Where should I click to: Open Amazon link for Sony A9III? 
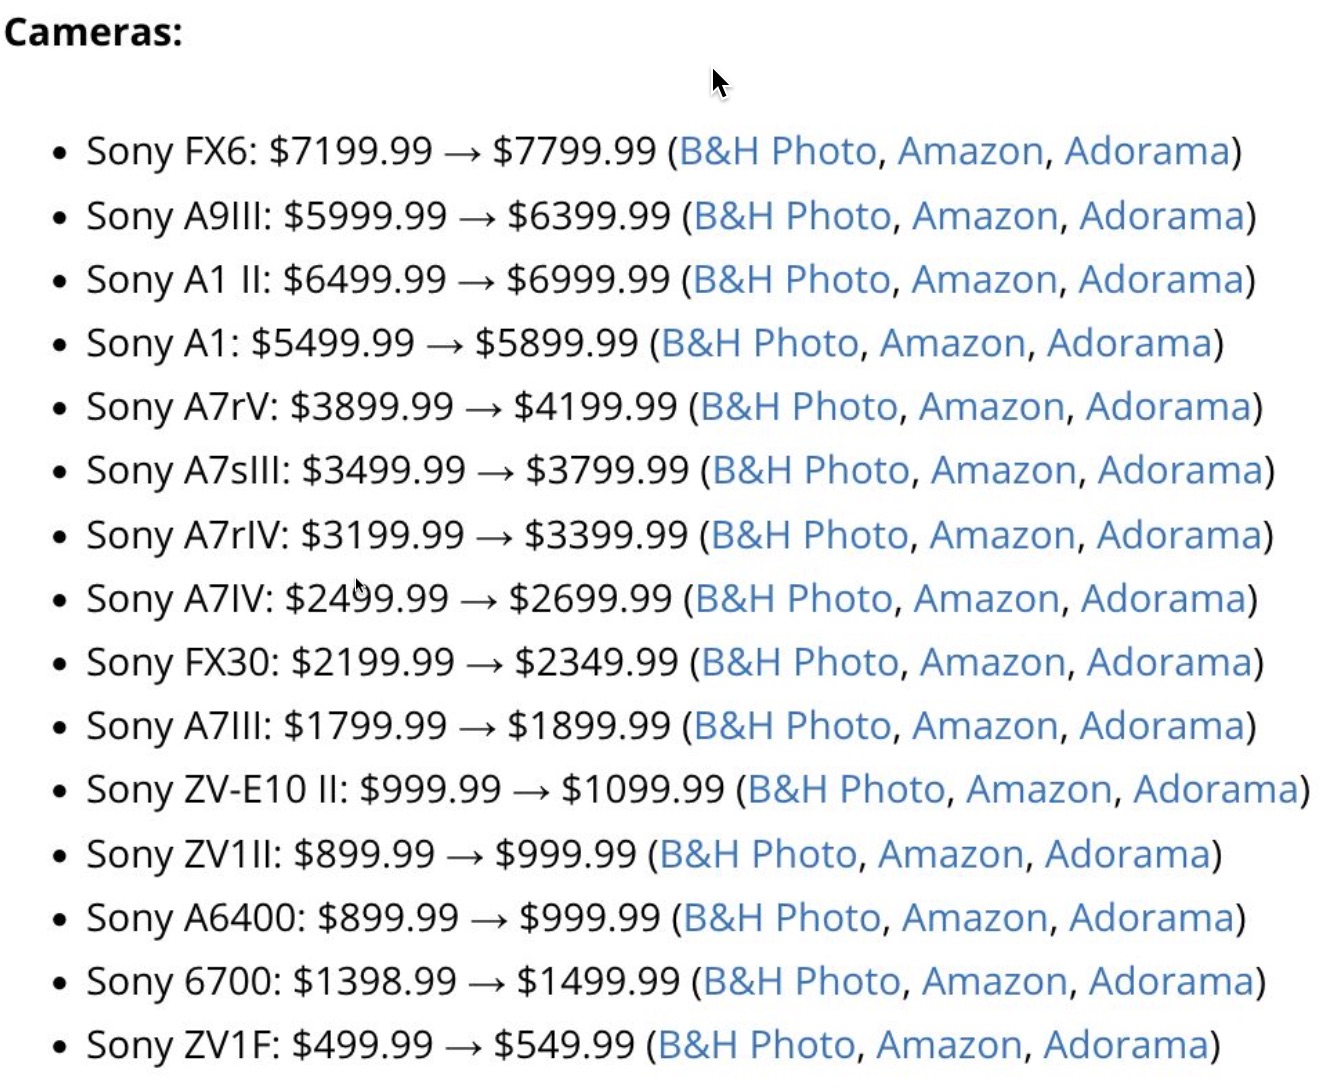click(x=985, y=216)
